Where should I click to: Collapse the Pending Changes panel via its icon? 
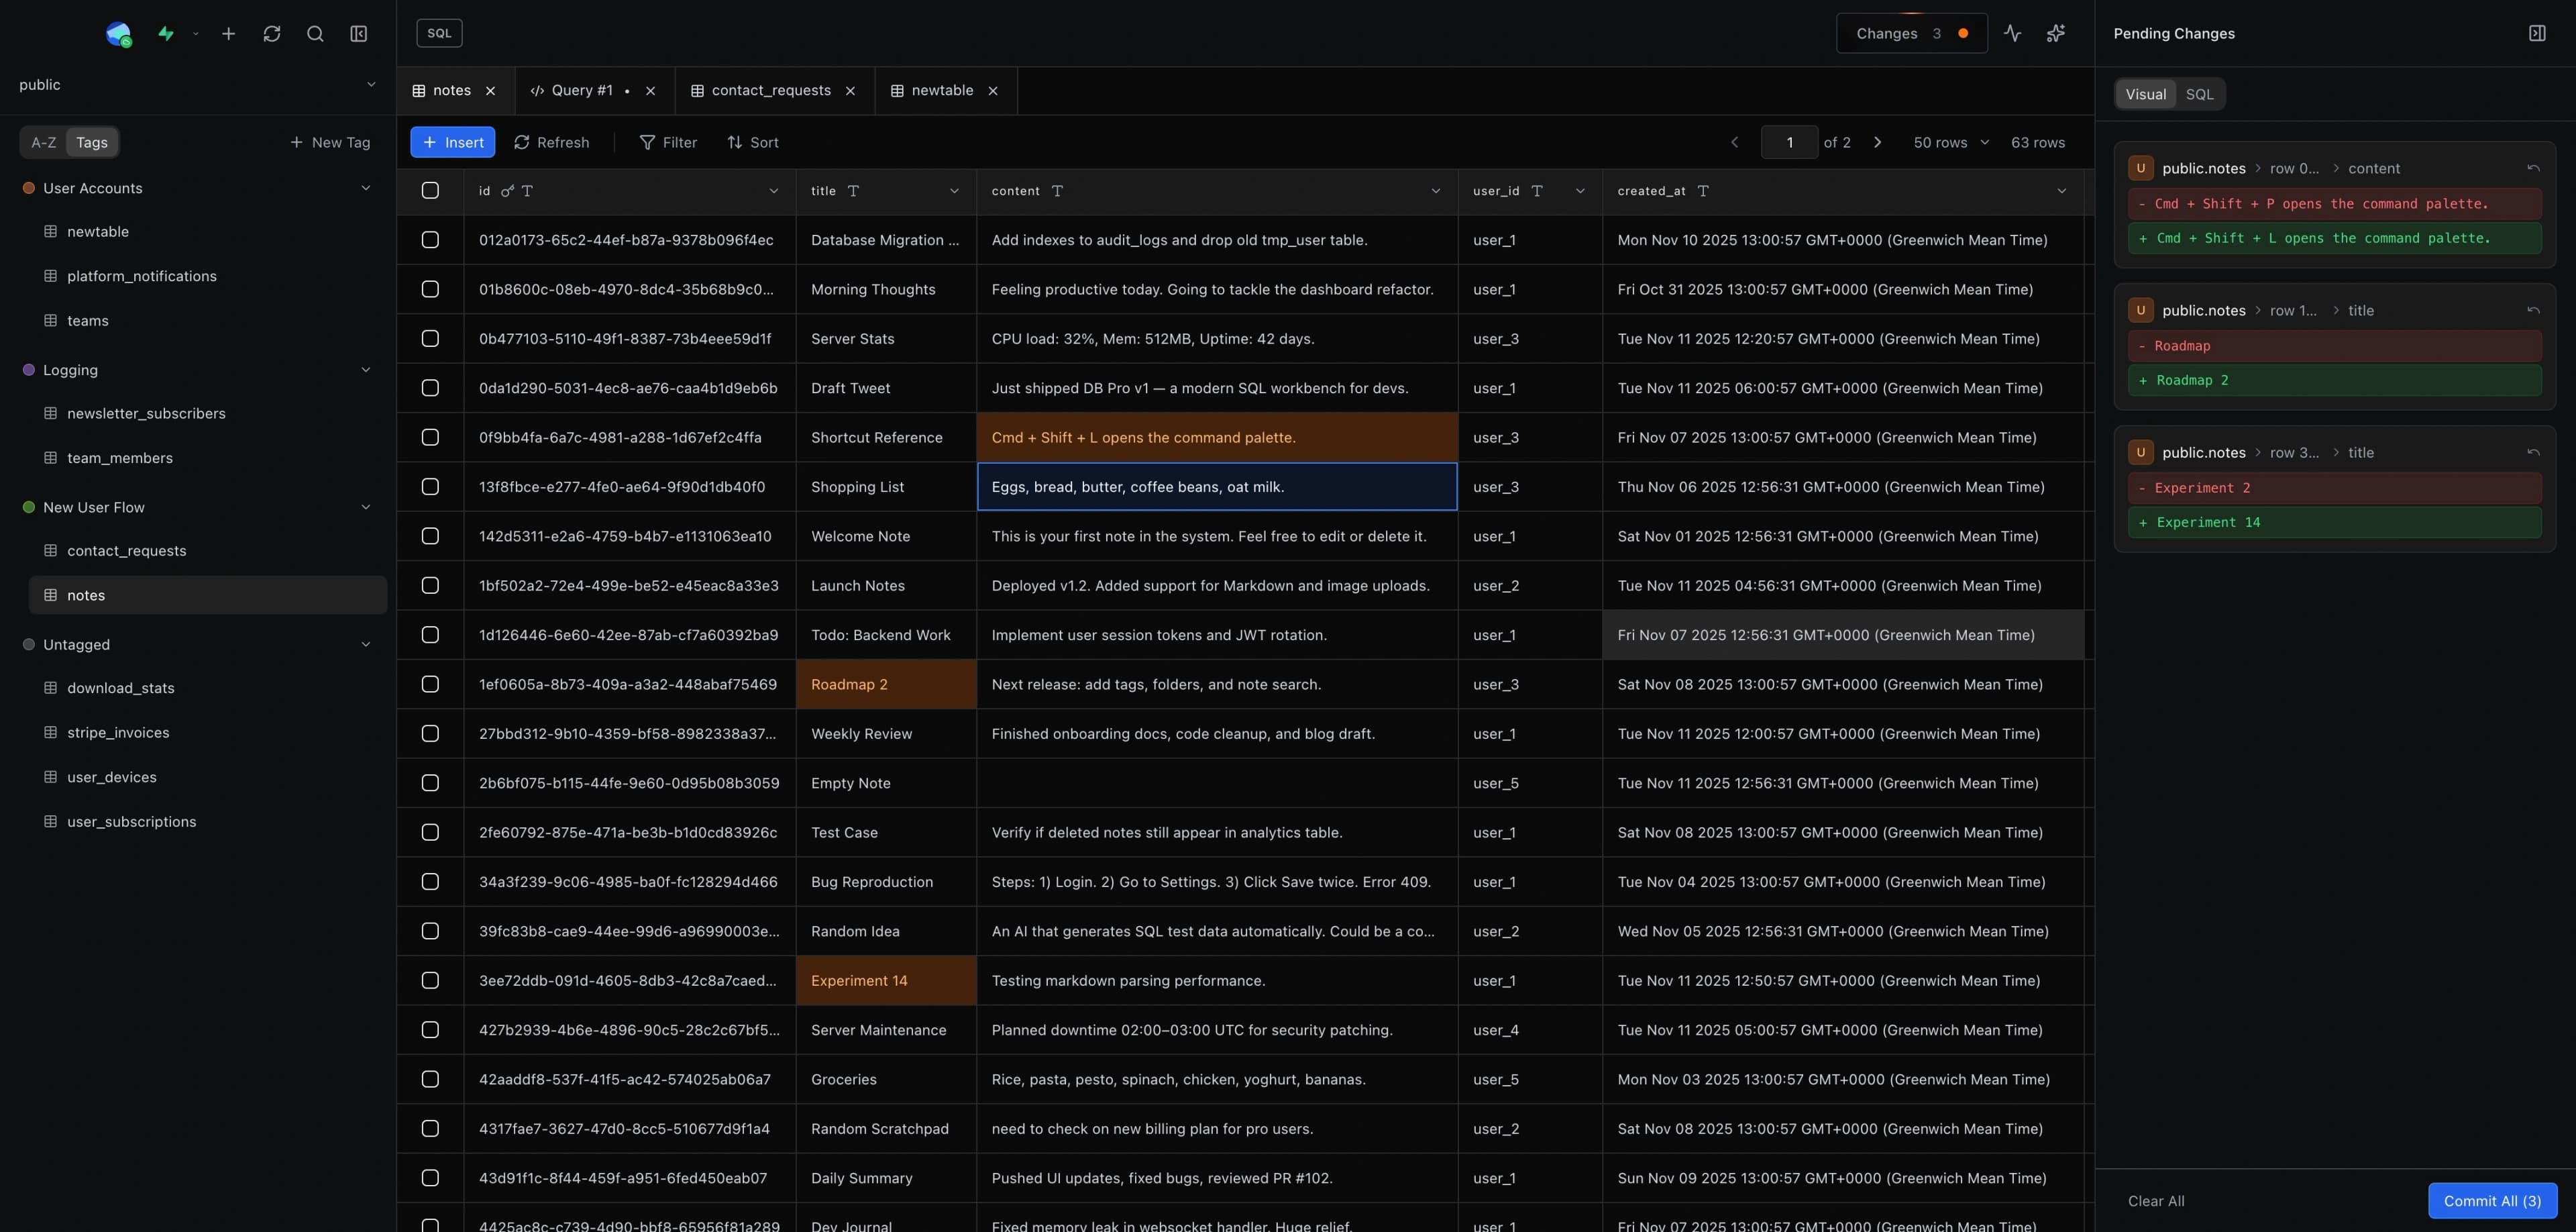(2538, 32)
